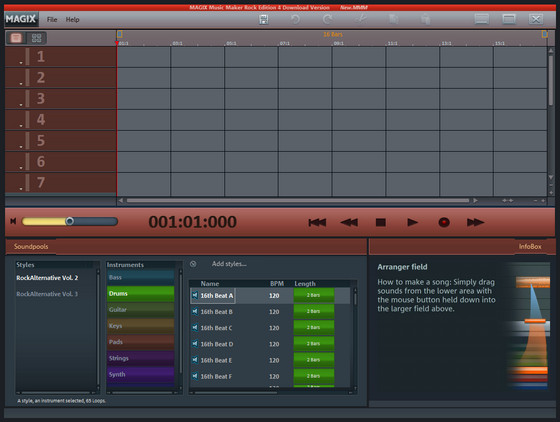Choose the Pads instrument
The width and height of the screenshot is (560, 422).
point(140,342)
